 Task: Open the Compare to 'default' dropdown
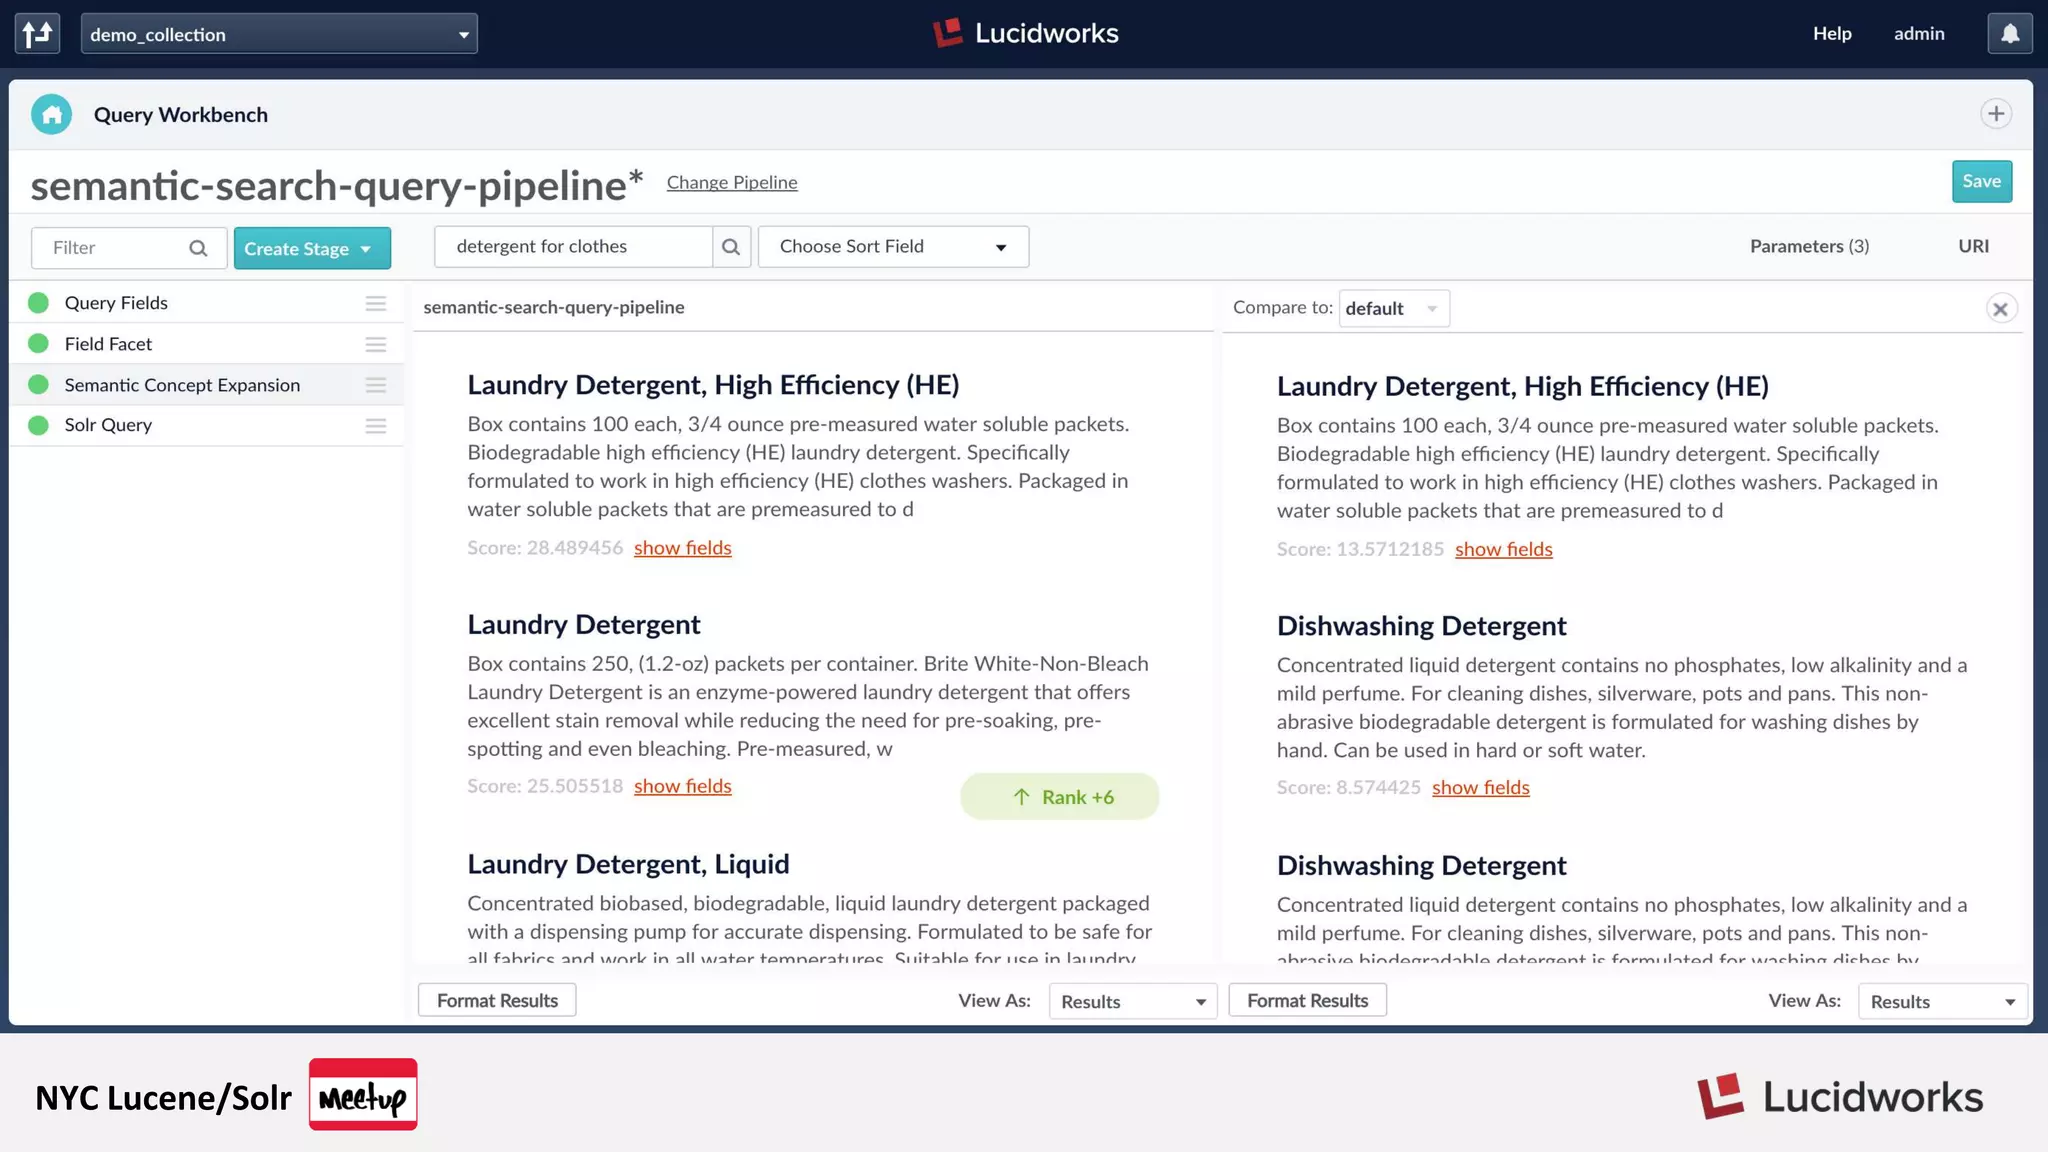point(1394,308)
